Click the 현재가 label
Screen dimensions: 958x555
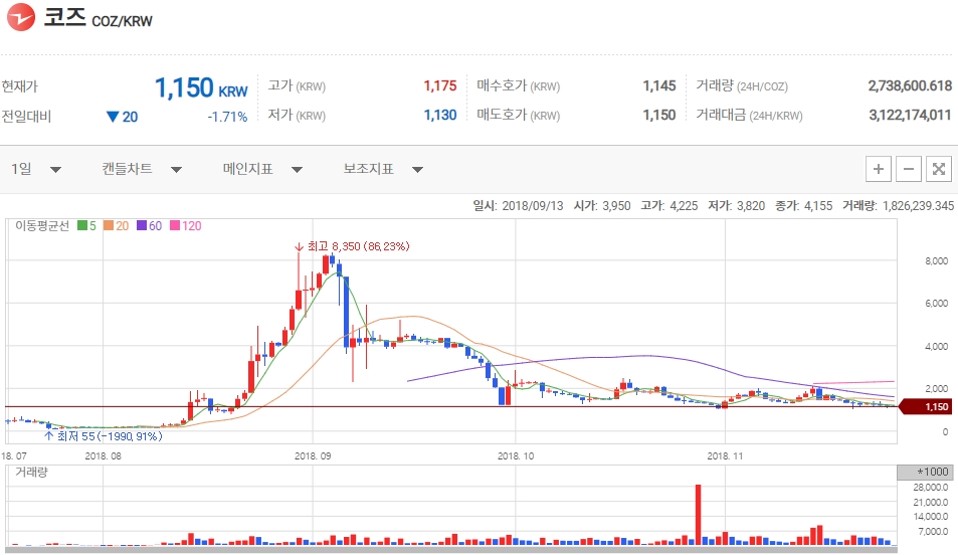[20, 86]
